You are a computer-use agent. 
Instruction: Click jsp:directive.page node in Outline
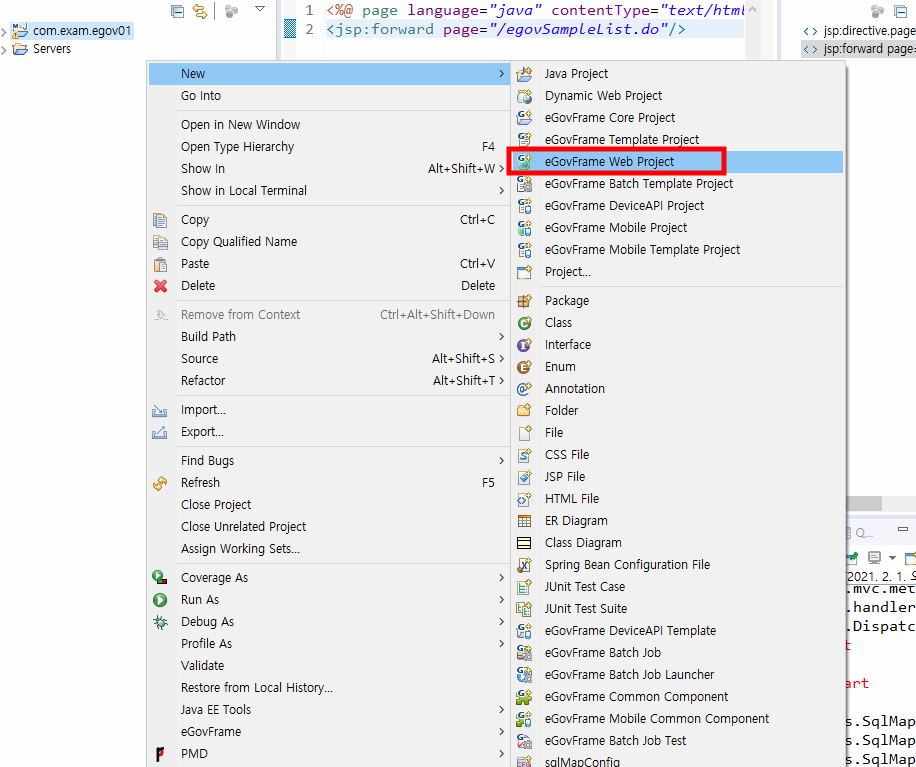pyautogui.click(x=859, y=31)
